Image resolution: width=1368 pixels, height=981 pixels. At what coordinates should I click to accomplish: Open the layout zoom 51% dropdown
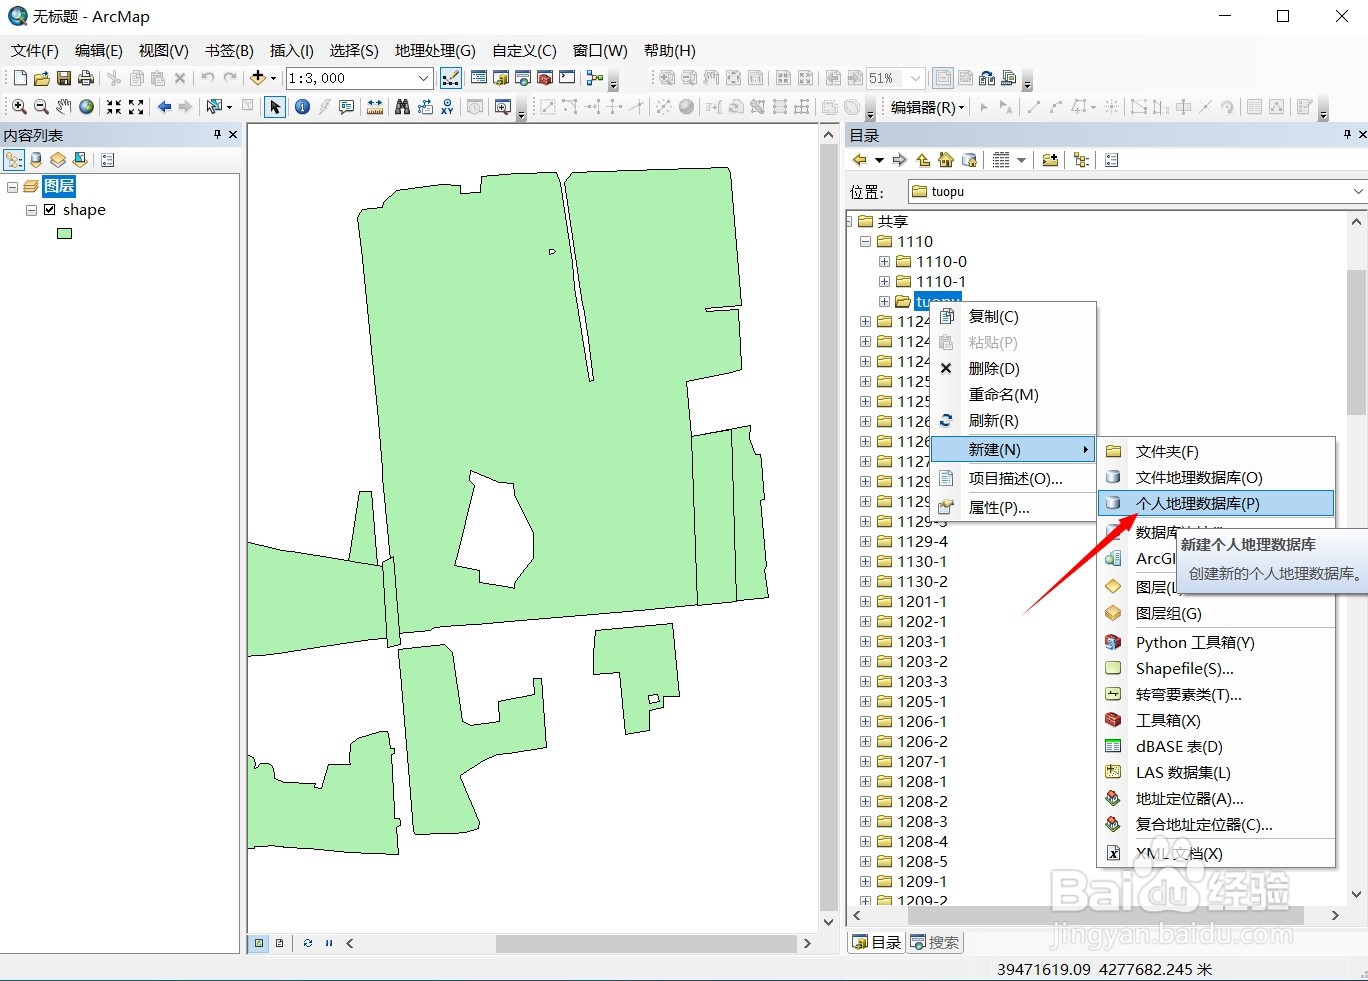pyautogui.click(x=914, y=78)
